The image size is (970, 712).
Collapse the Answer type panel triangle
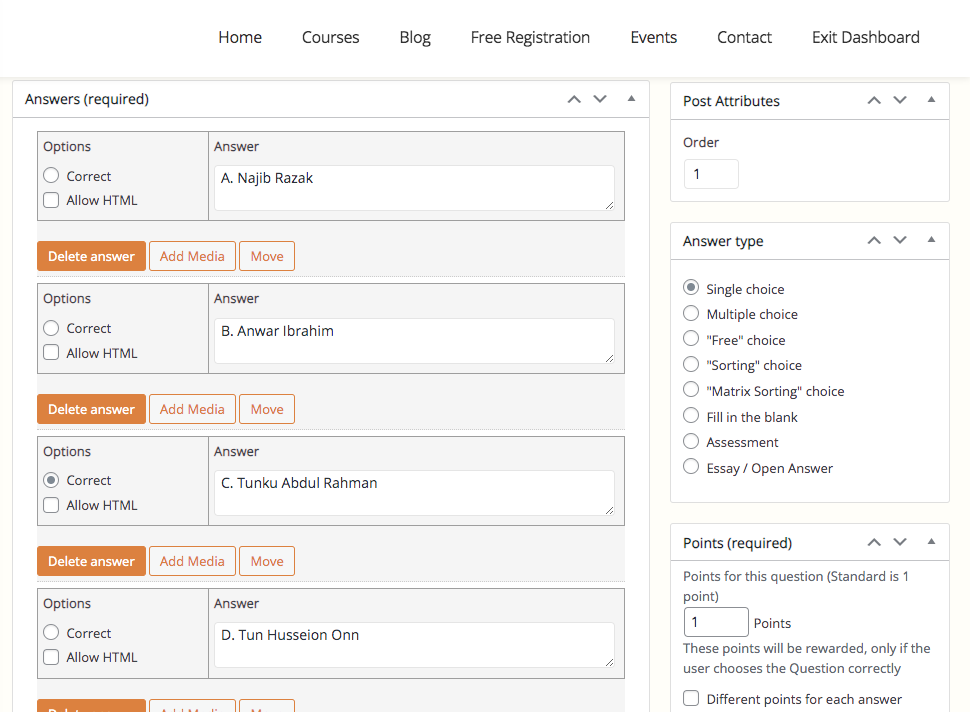coord(931,241)
